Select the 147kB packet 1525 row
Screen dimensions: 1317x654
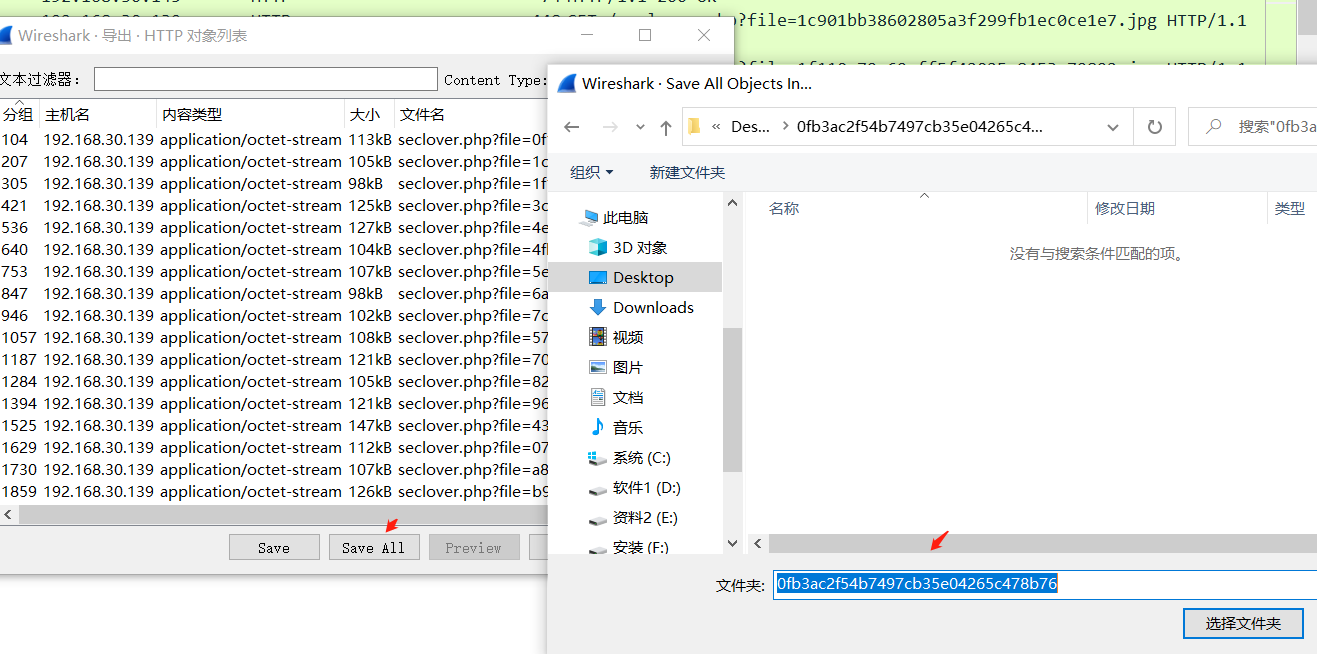(x=274, y=425)
